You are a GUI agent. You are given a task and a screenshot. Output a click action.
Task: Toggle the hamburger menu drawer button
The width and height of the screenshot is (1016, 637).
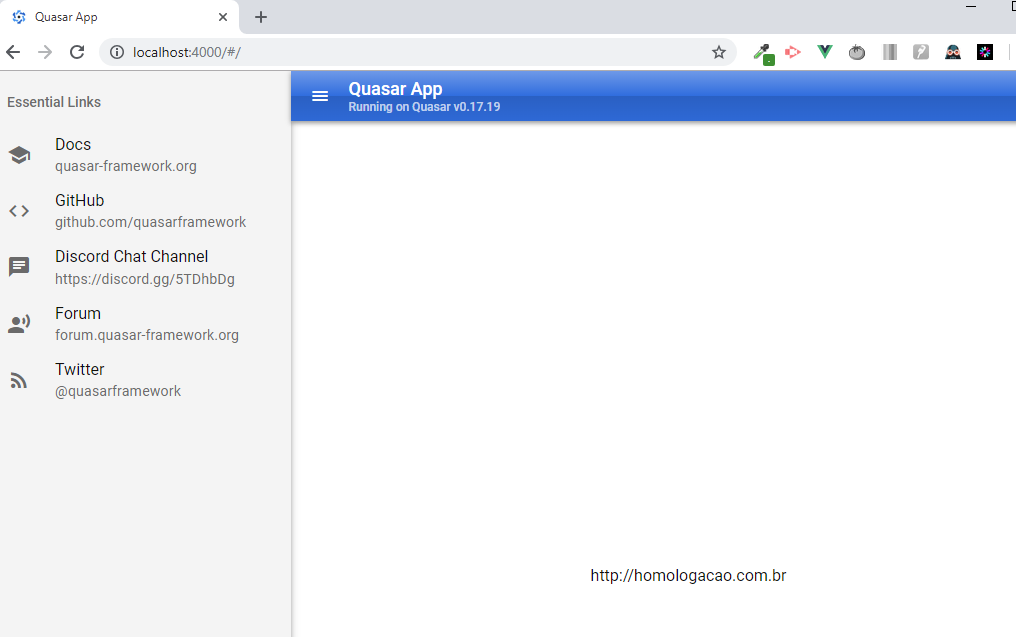pos(320,96)
